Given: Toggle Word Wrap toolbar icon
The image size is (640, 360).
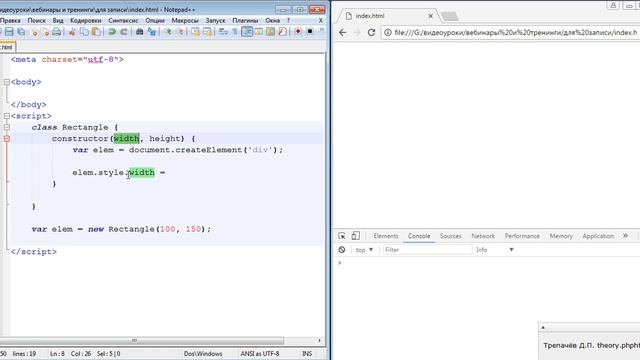Looking at the screenshot, I should pyautogui.click(x=223, y=32).
